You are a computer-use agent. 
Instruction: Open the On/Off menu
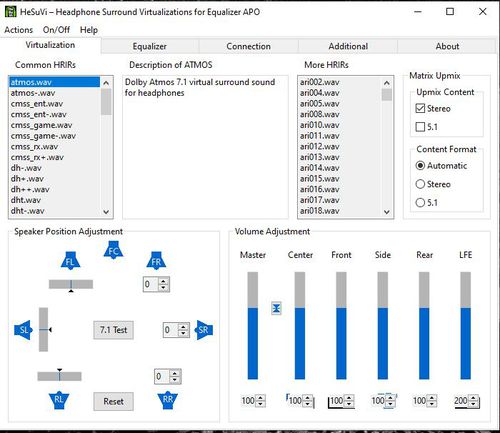coord(56,30)
